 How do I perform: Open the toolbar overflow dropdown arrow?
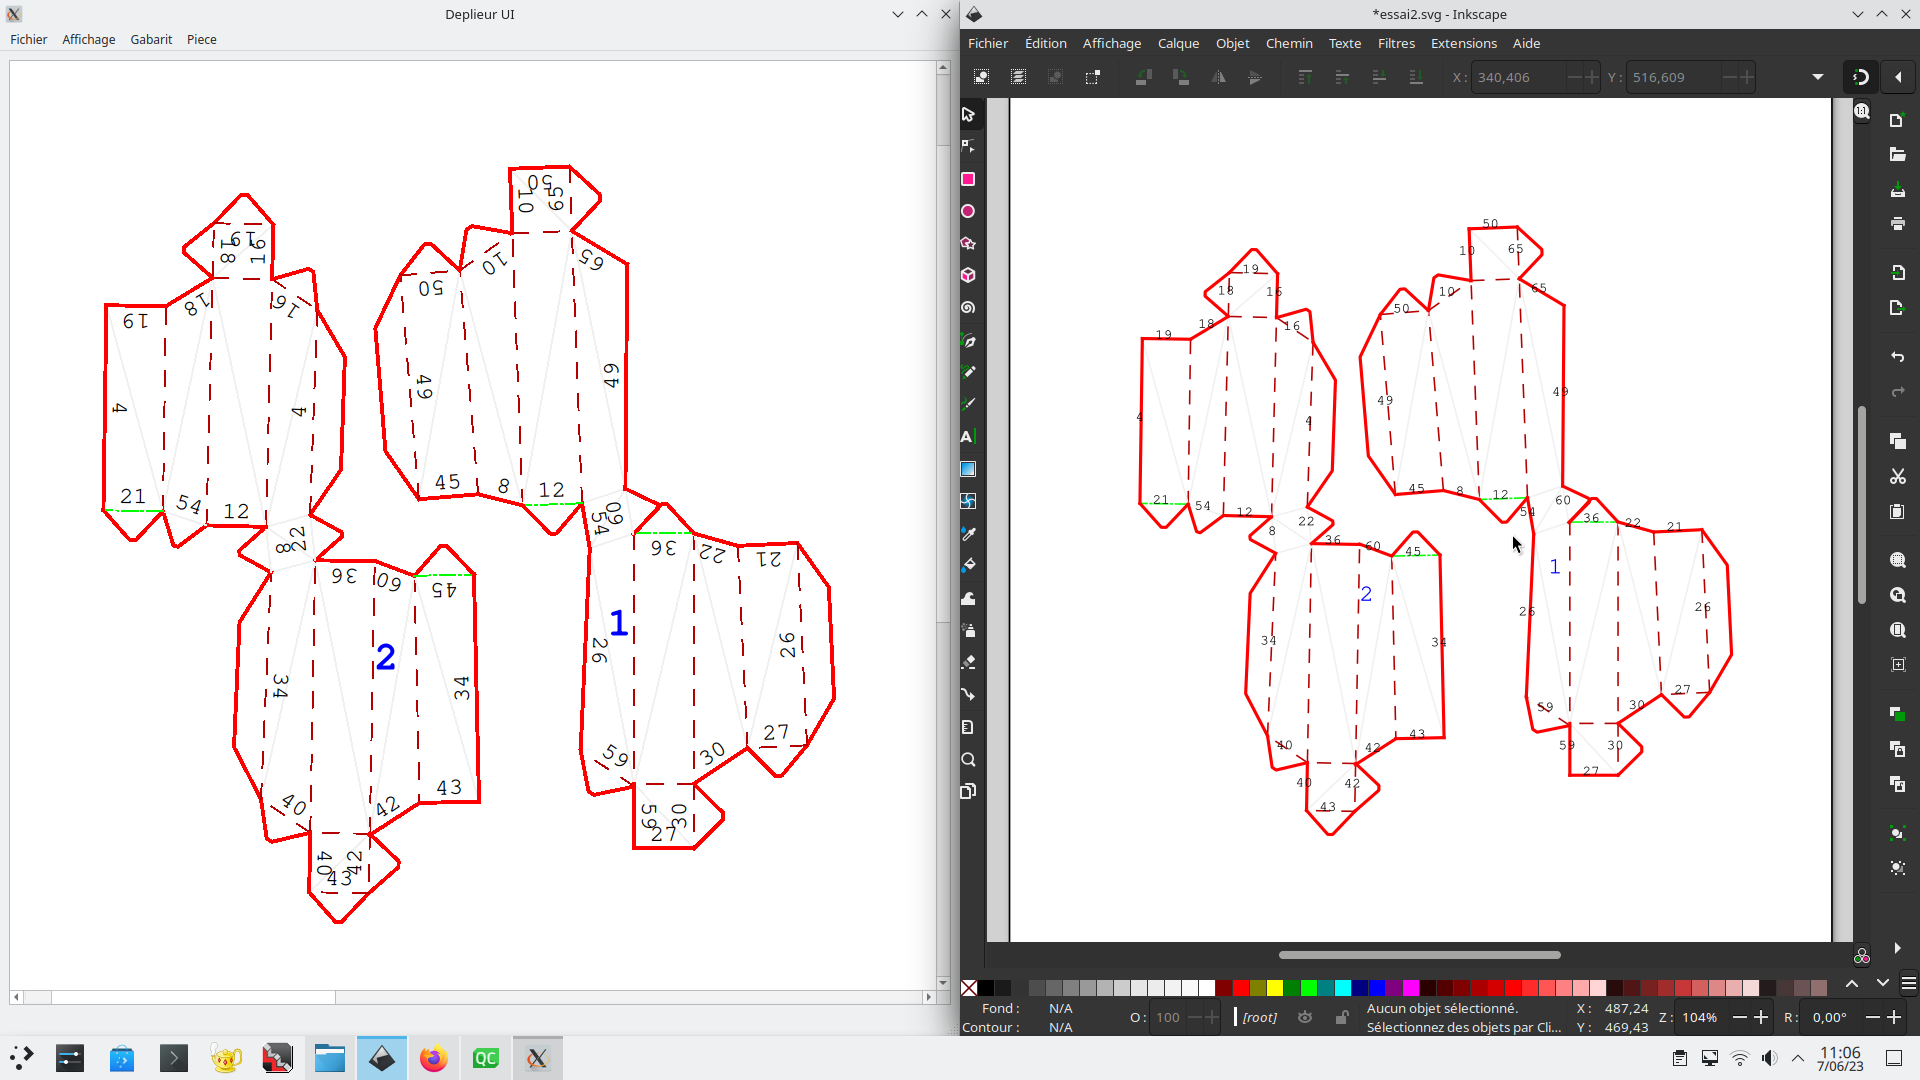(x=1817, y=77)
